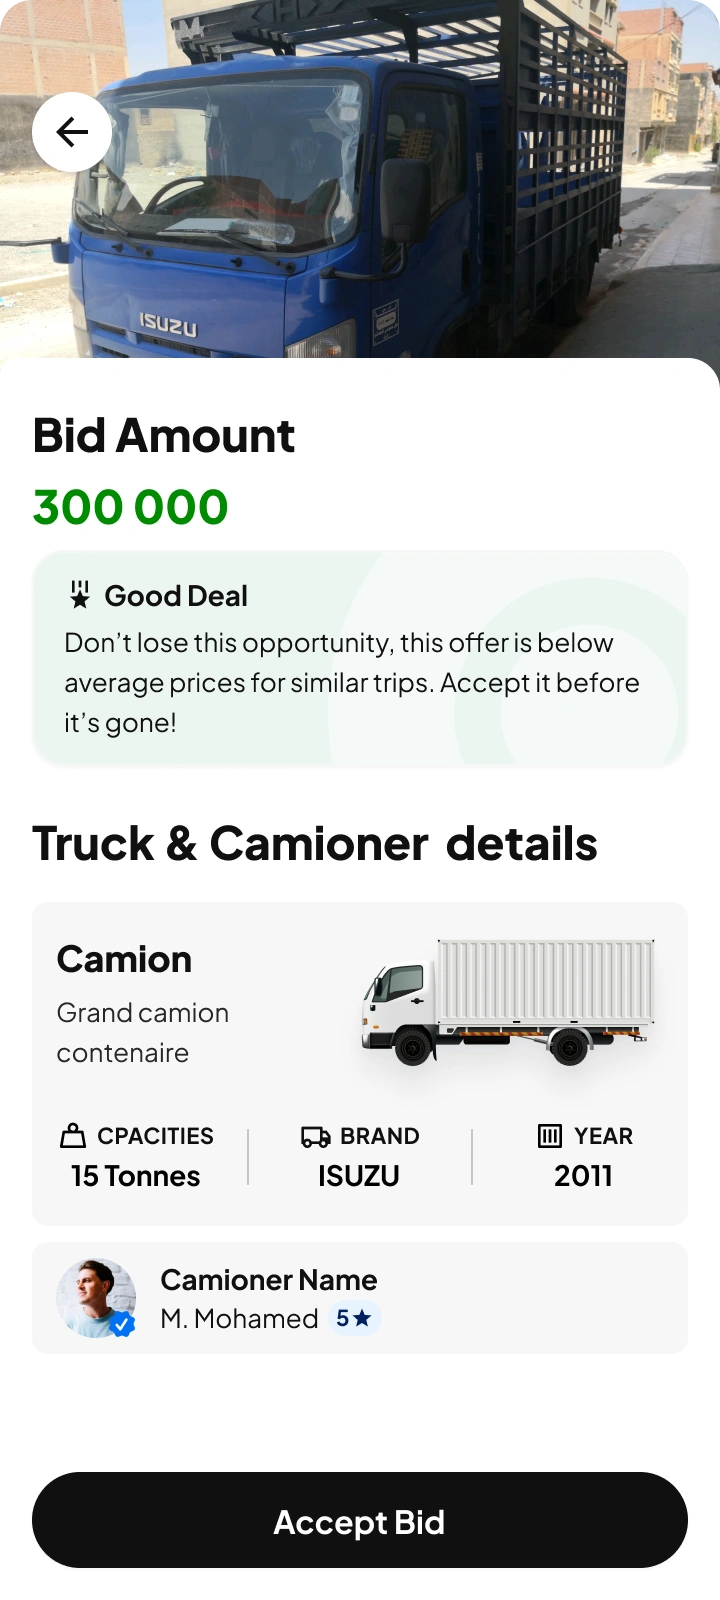Click the delivery truck icon beside BRAND
This screenshot has height=1600, width=720.
pyautogui.click(x=314, y=1136)
